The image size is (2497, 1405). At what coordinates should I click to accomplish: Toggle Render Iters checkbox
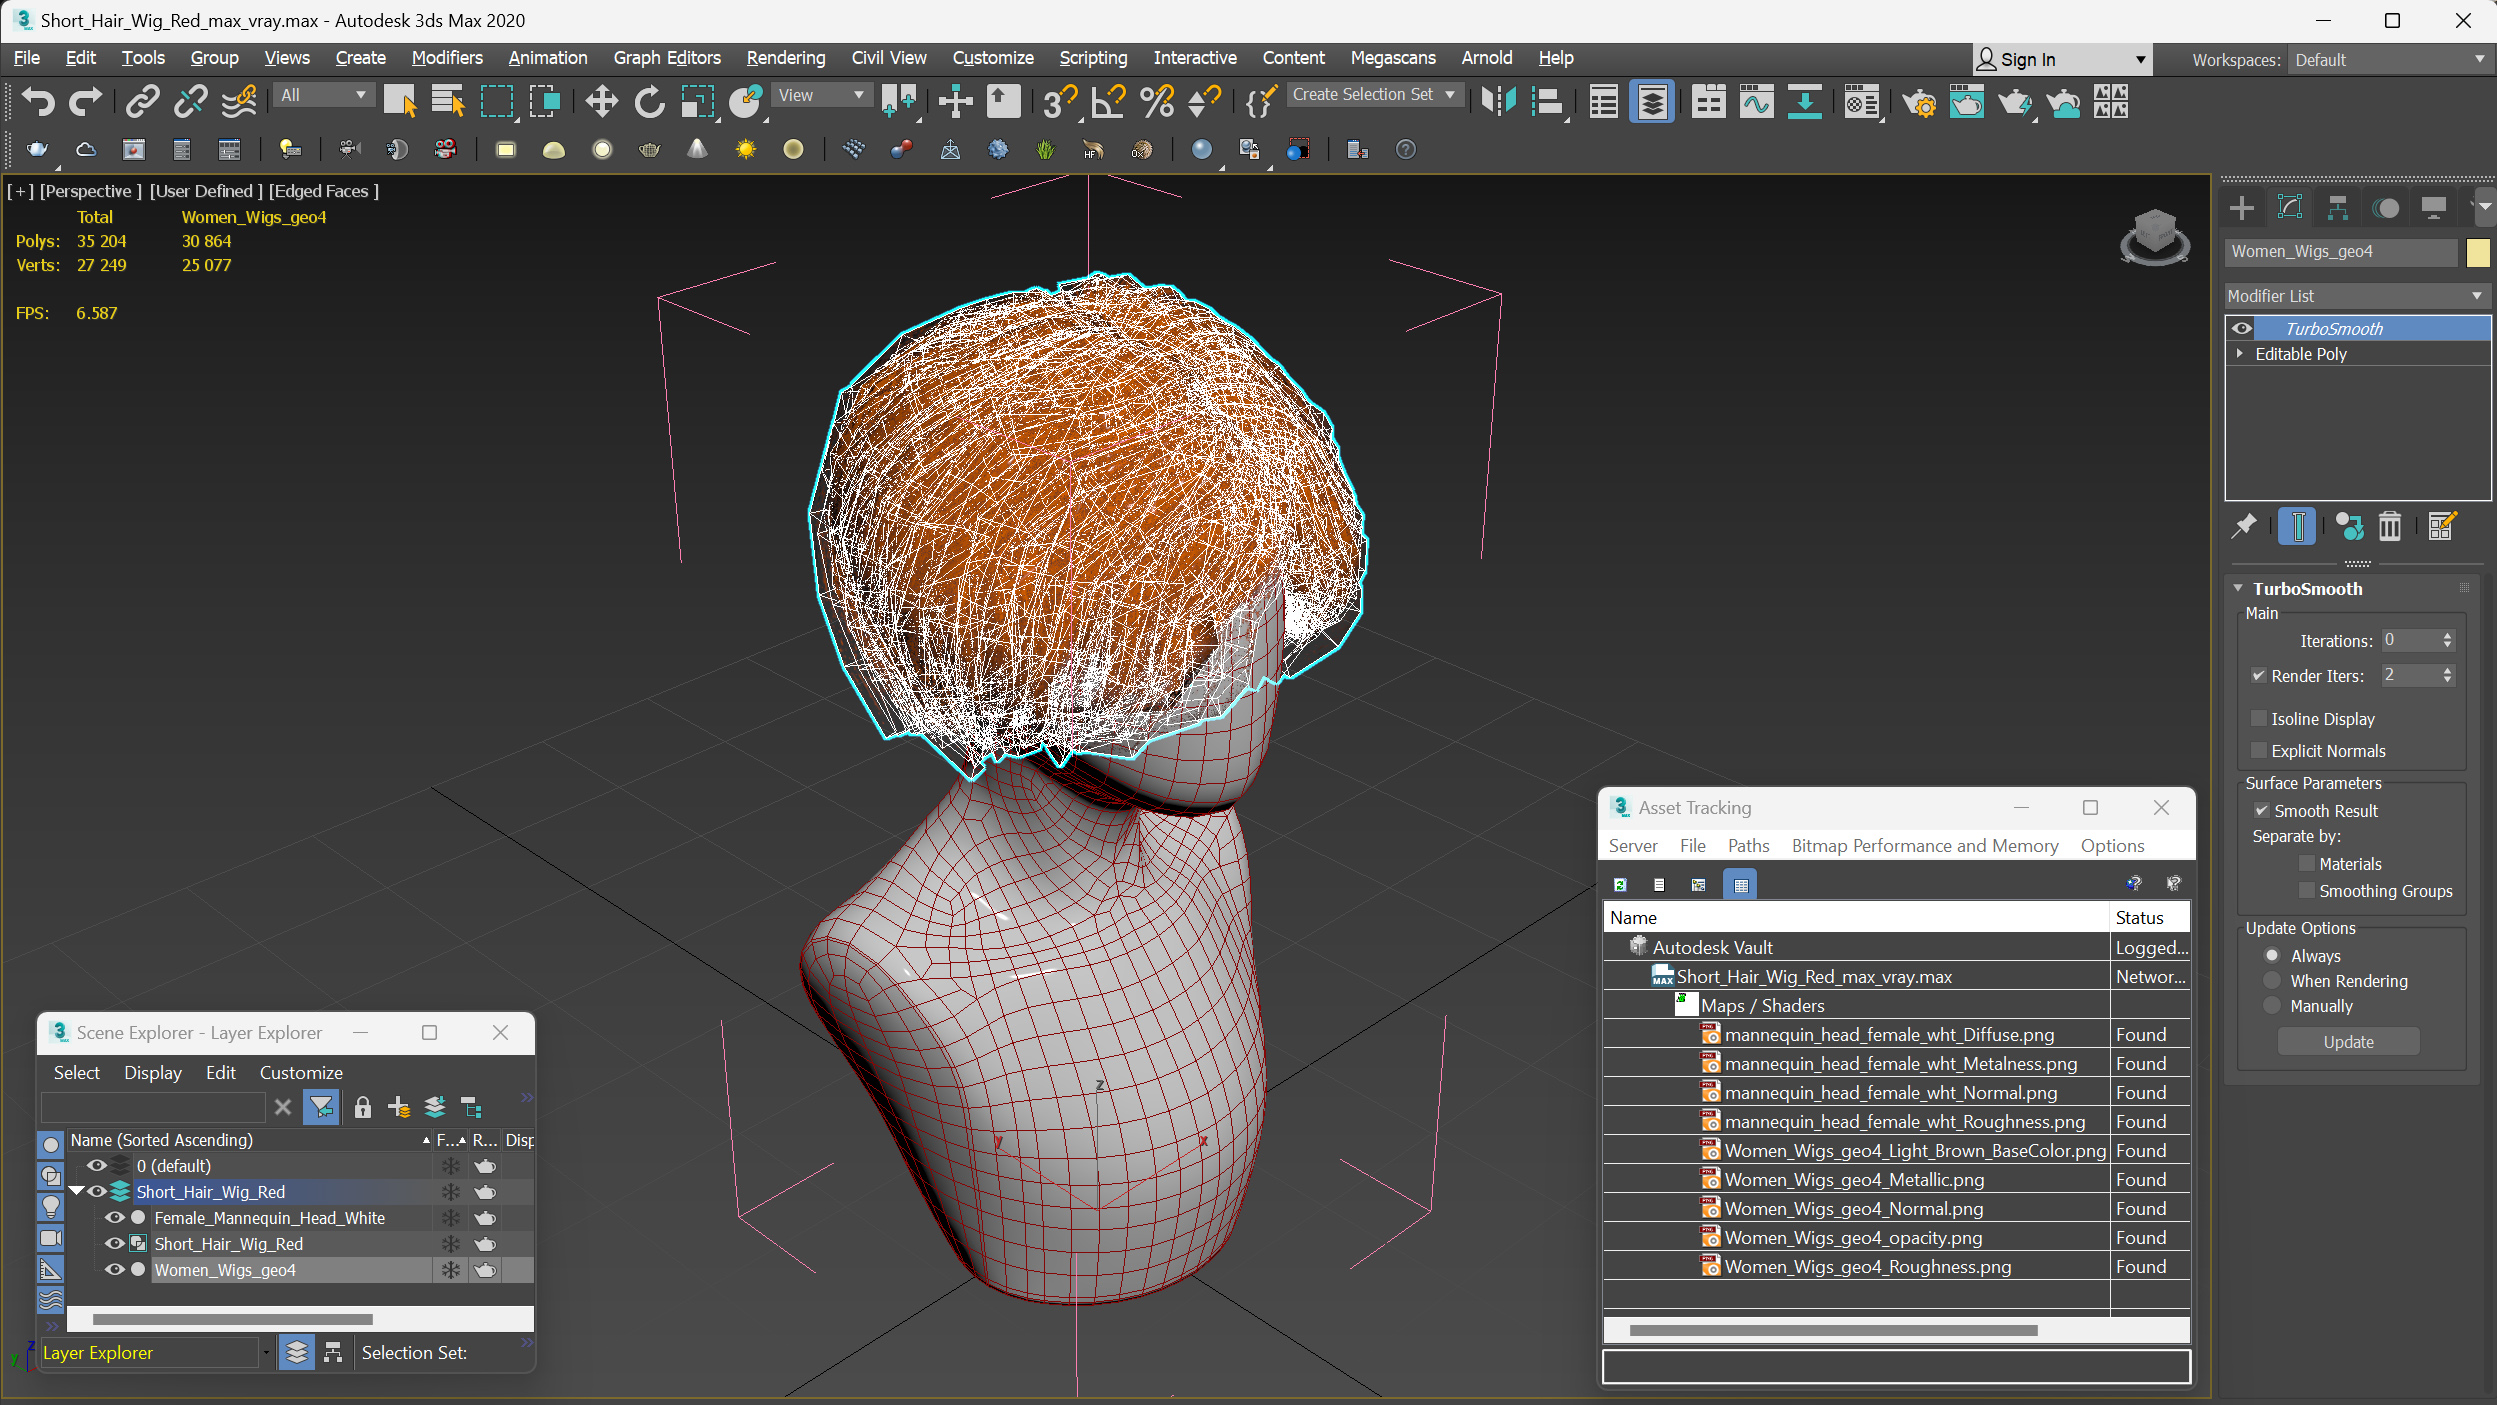pyautogui.click(x=2258, y=675)
